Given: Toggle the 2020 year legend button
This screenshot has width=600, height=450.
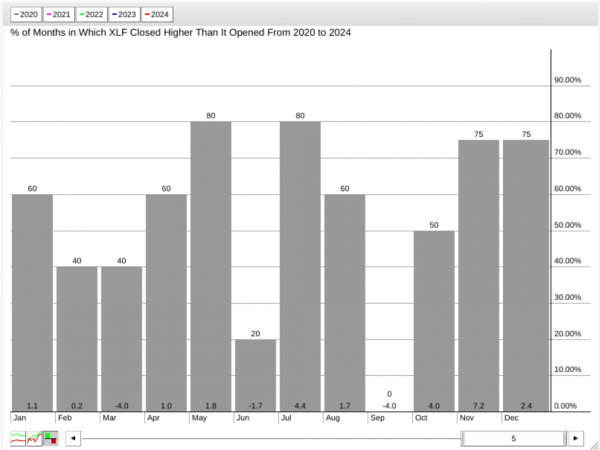Looking at the screenshot, I should pyautogui.click(x=26, y=15).
